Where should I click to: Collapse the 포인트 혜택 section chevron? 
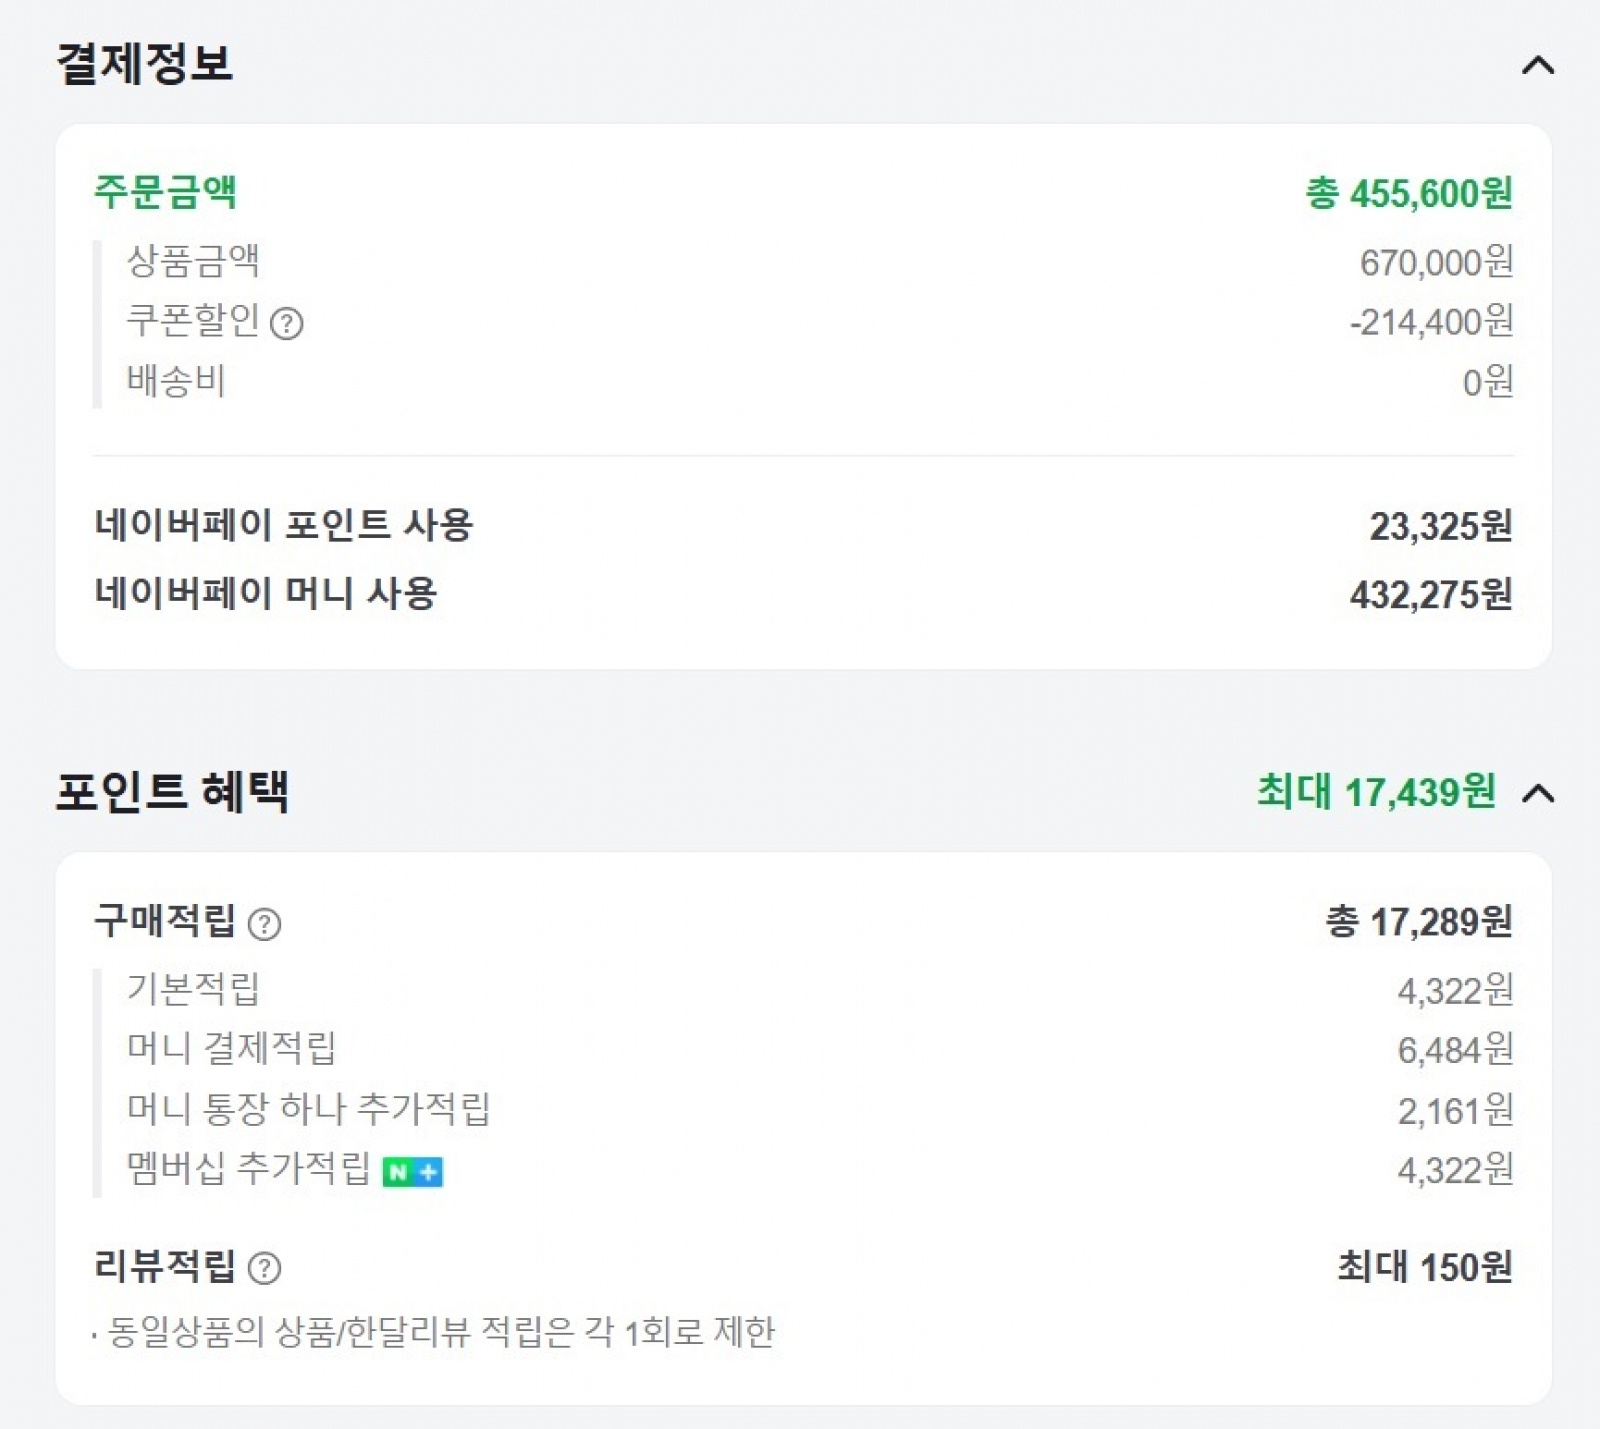tap(1537, 794)
